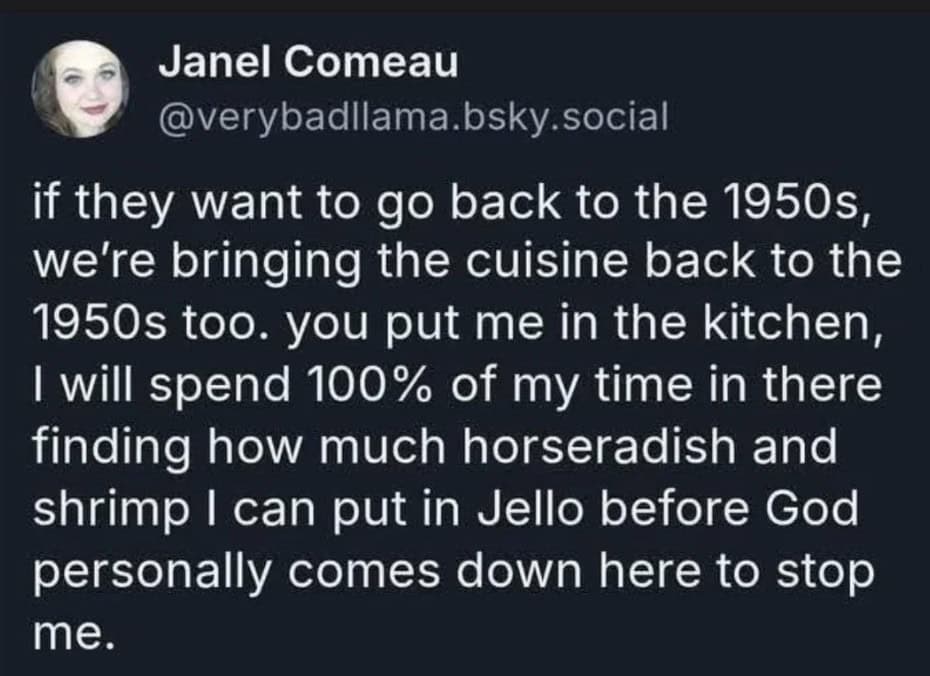The height and width of the screenshot is (676, 930).
Task: Click the word 'Jello' in the post
Action: (538, 509)
